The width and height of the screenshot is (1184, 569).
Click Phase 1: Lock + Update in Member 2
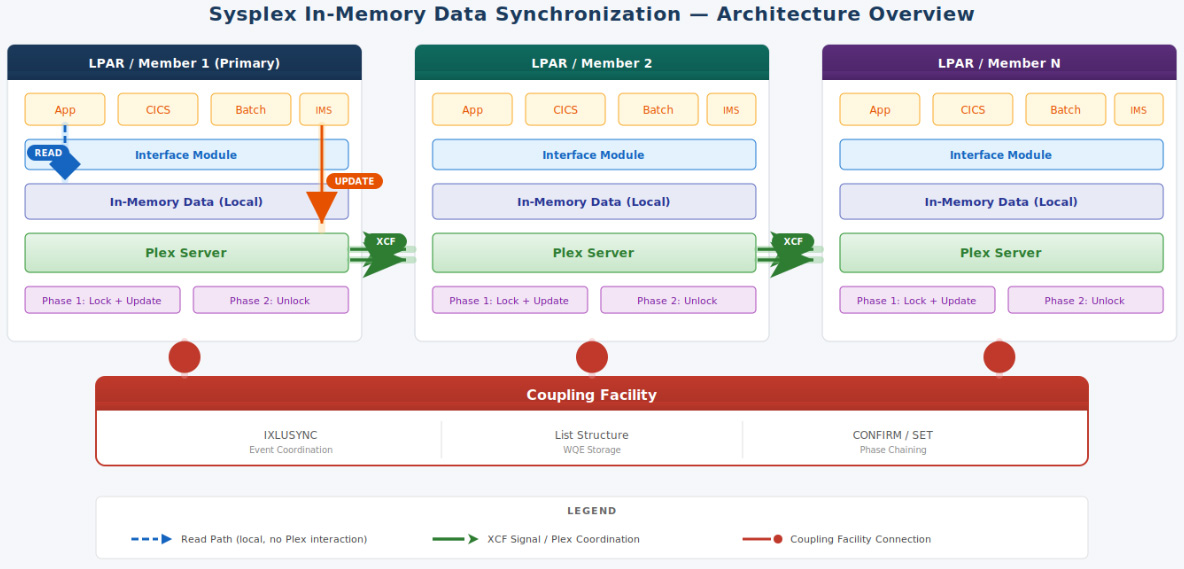[x=510, y=300]
